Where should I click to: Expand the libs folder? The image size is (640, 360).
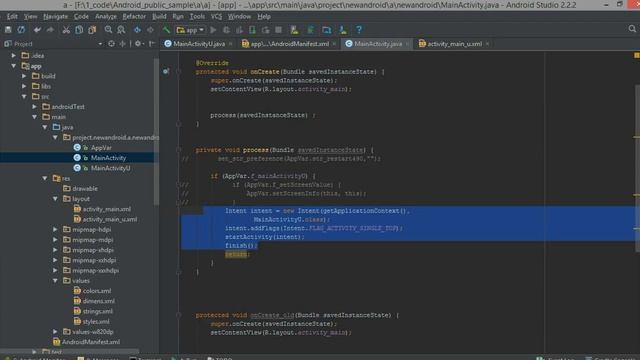pos(24,86)
